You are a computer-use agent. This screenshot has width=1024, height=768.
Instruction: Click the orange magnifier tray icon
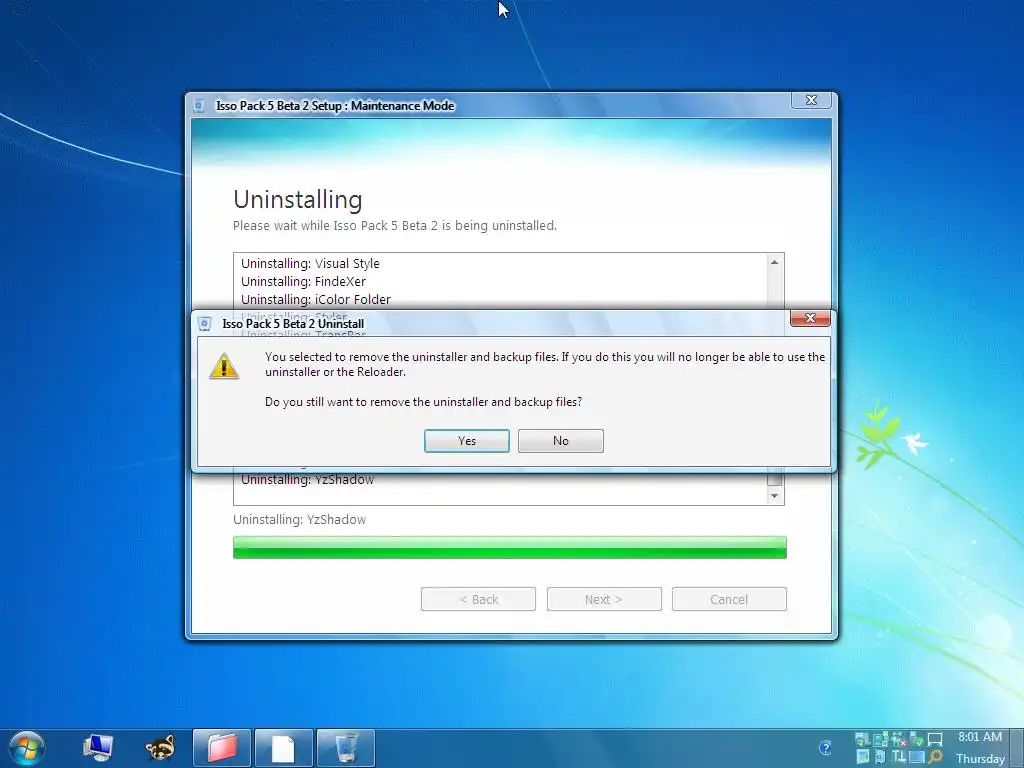pos(935,757)
